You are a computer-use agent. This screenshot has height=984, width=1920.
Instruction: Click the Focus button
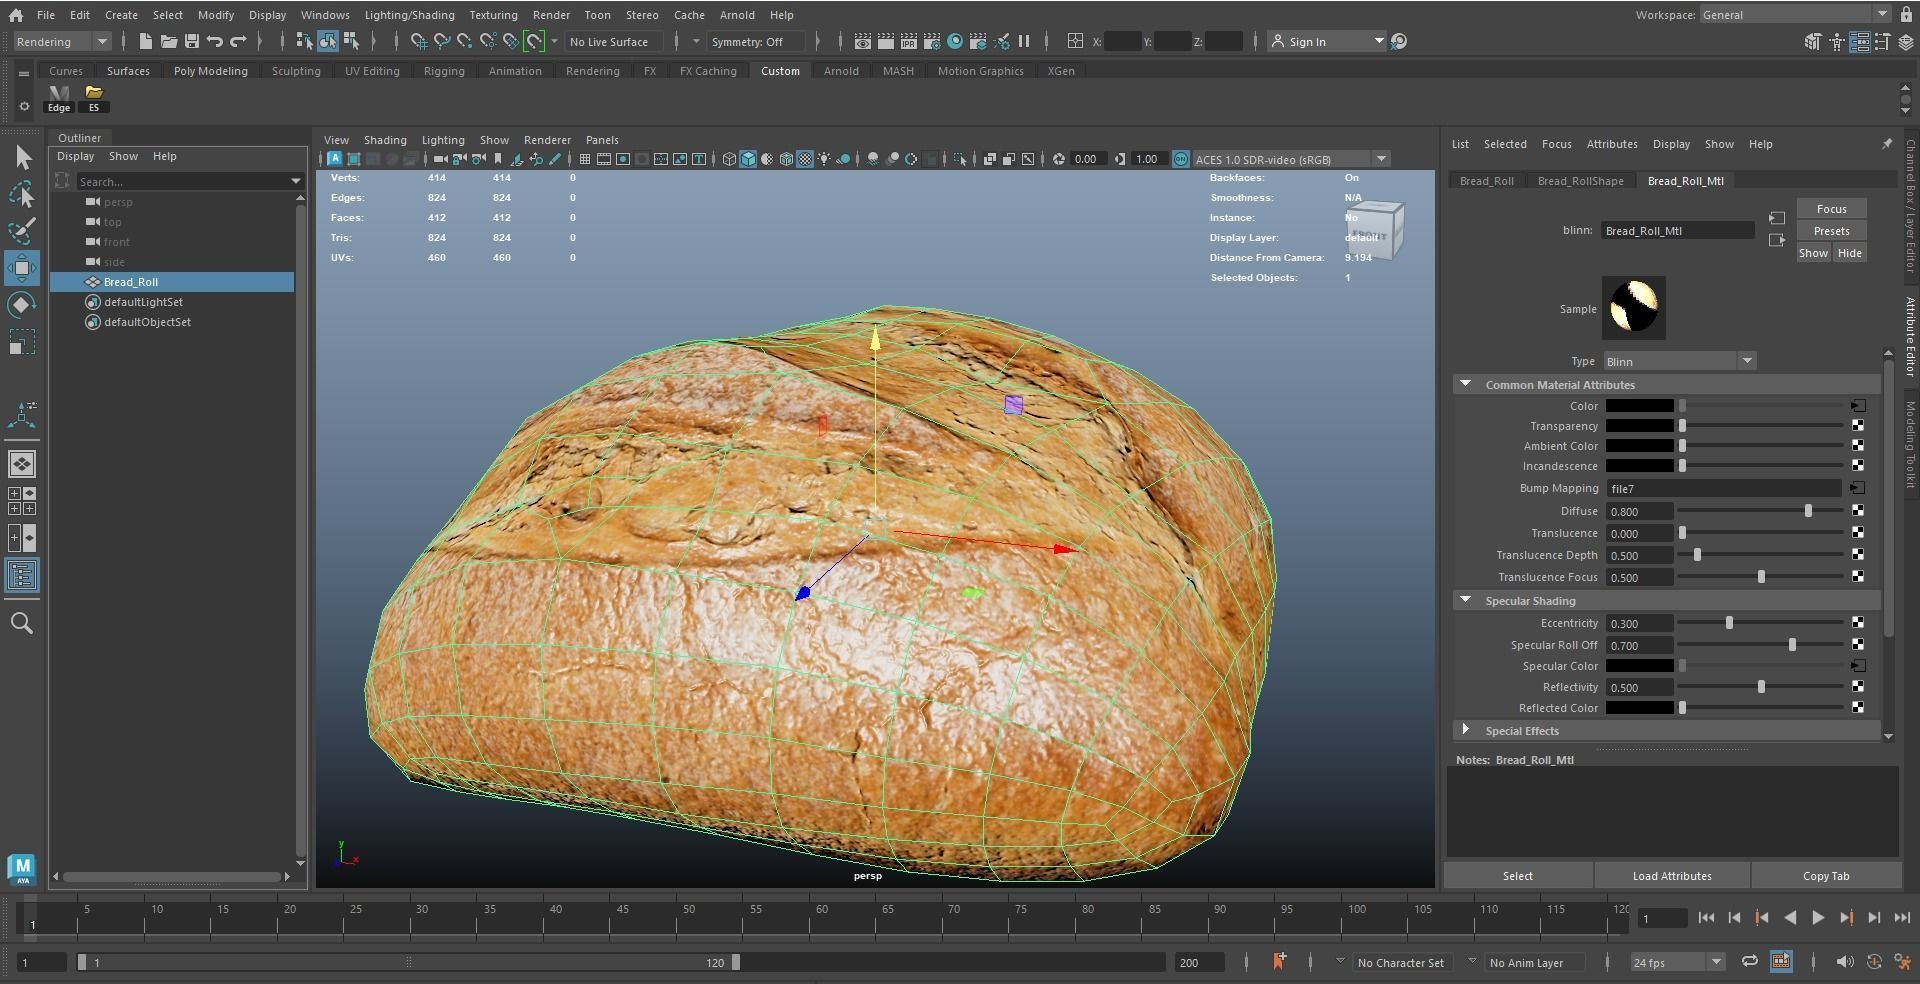pos(1831,209)
